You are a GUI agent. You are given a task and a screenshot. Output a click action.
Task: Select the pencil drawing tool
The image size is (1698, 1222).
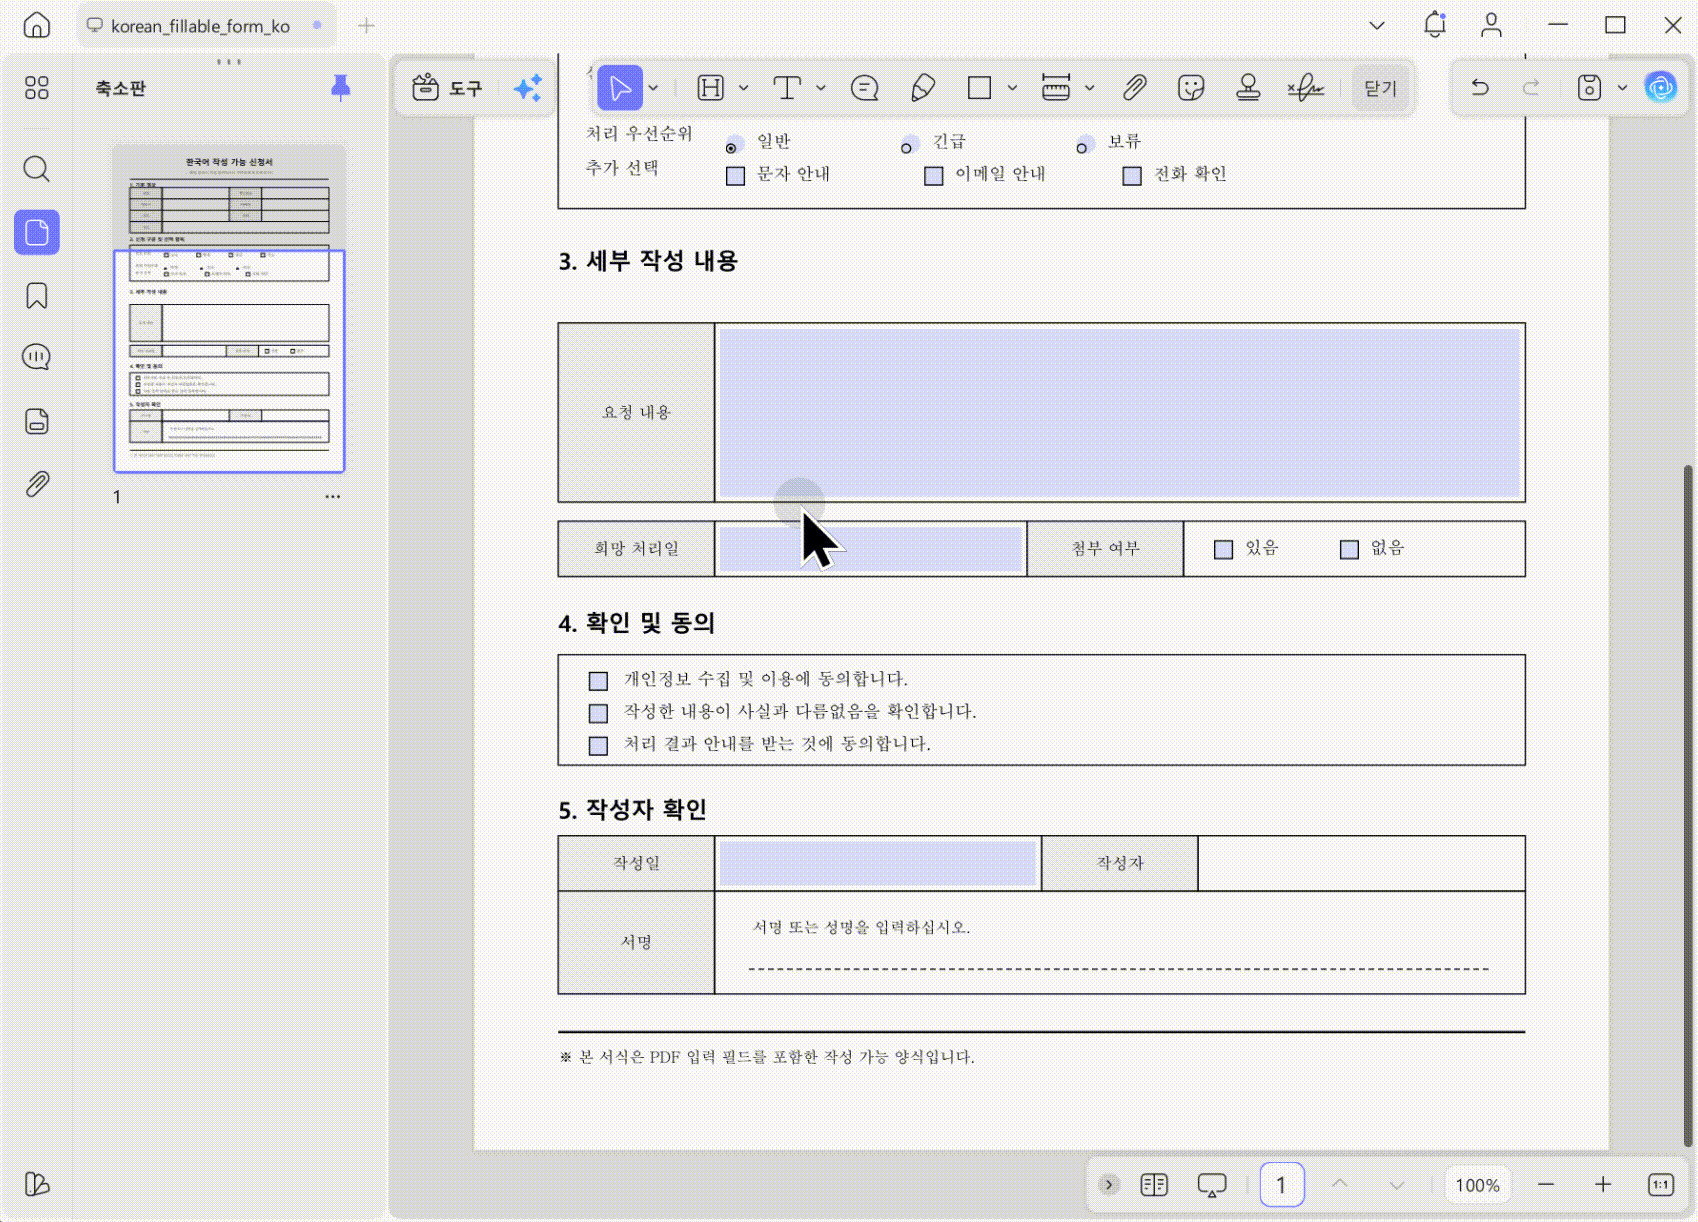click(923, 88)
